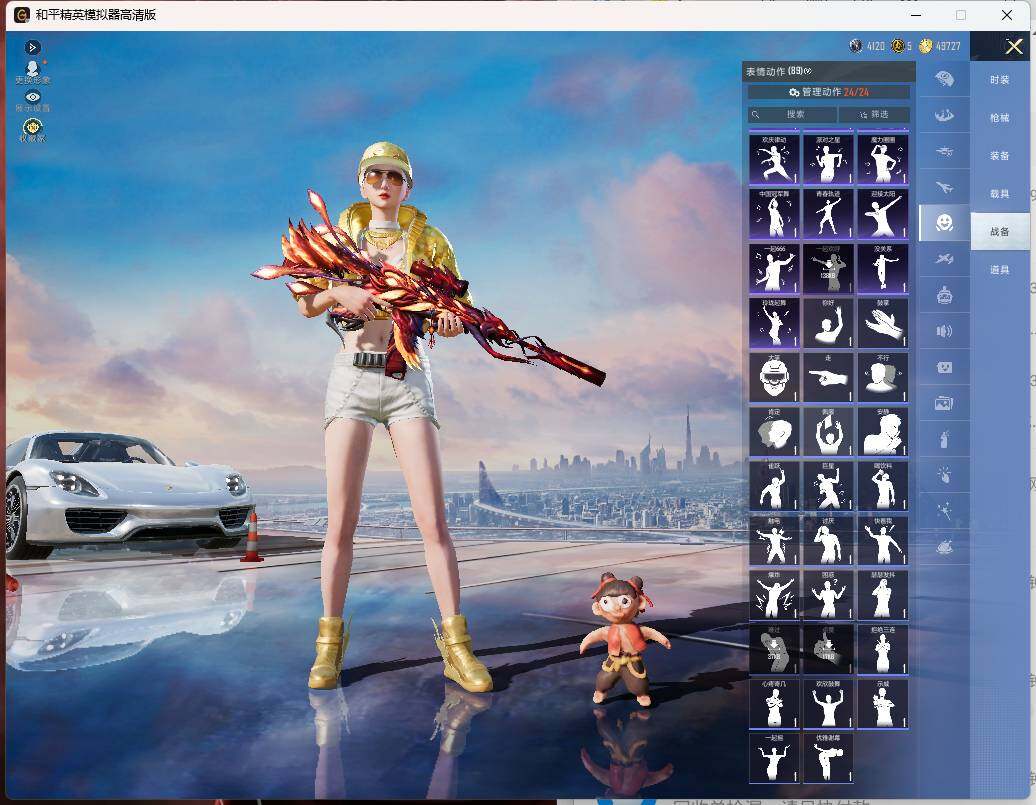Click the 搜索 emote search field

tap(792, 114)
